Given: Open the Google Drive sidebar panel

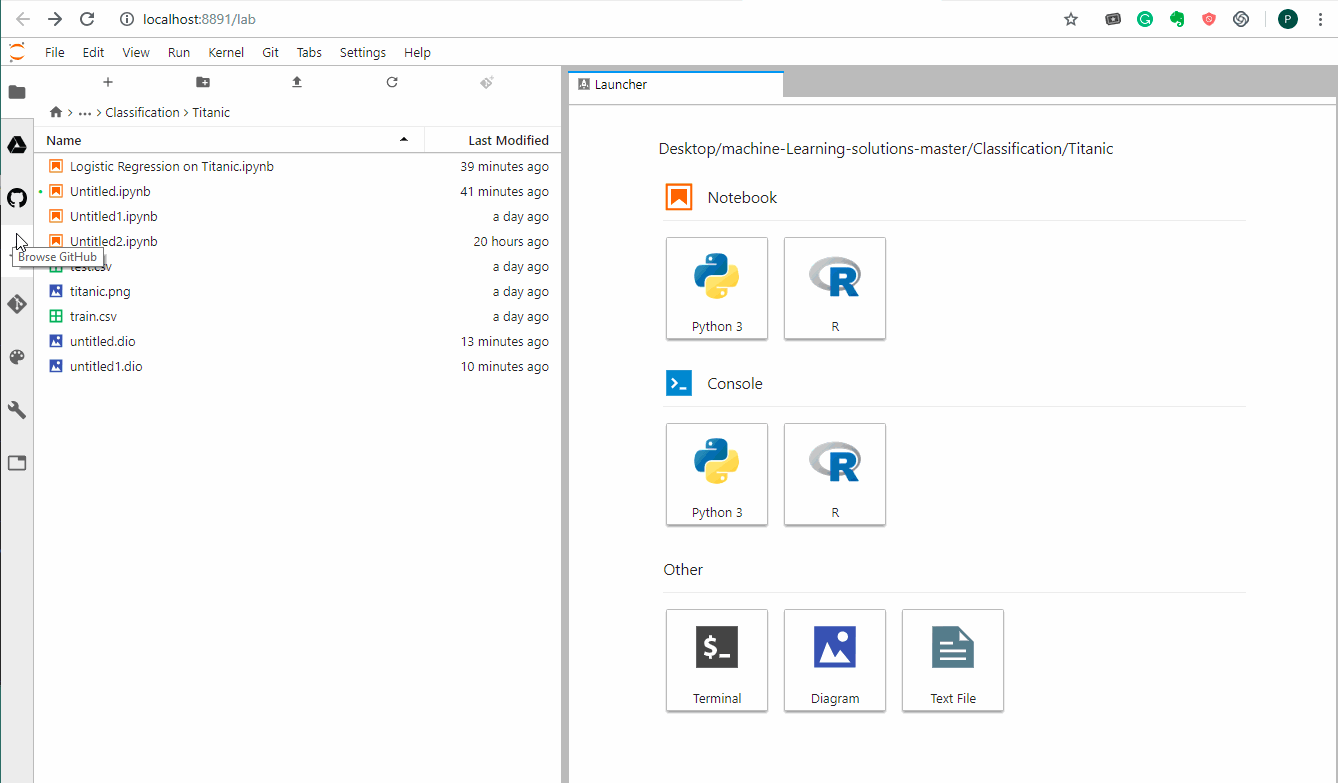Looking at the screenshot, I should click(17, 145).
